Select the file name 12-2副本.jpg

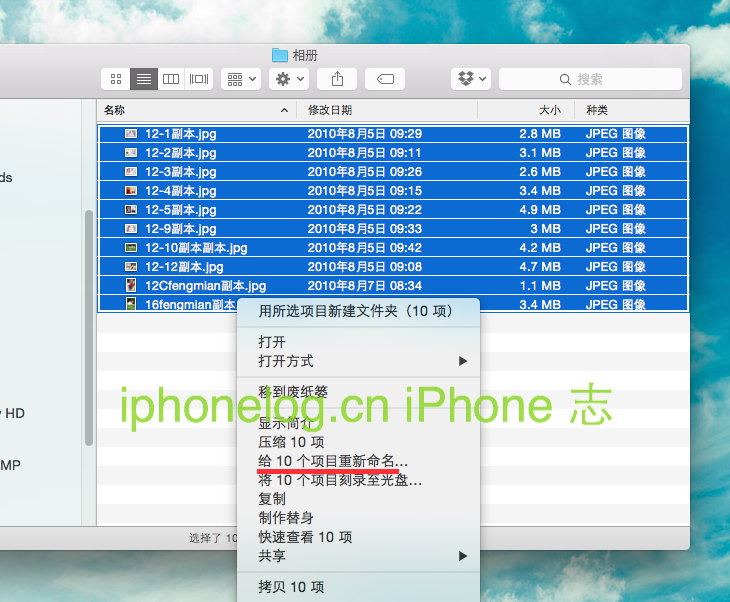coord(181,153)
